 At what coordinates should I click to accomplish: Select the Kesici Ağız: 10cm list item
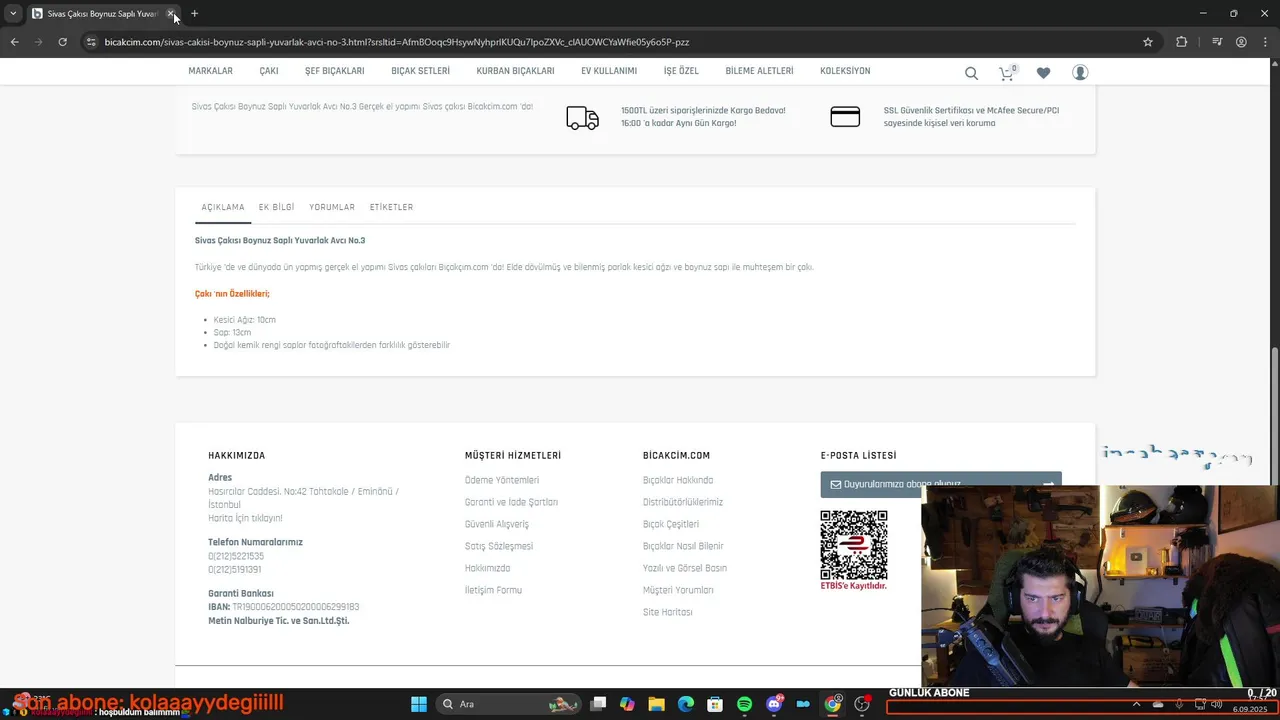pyautogui.click(x=244, y=320)
